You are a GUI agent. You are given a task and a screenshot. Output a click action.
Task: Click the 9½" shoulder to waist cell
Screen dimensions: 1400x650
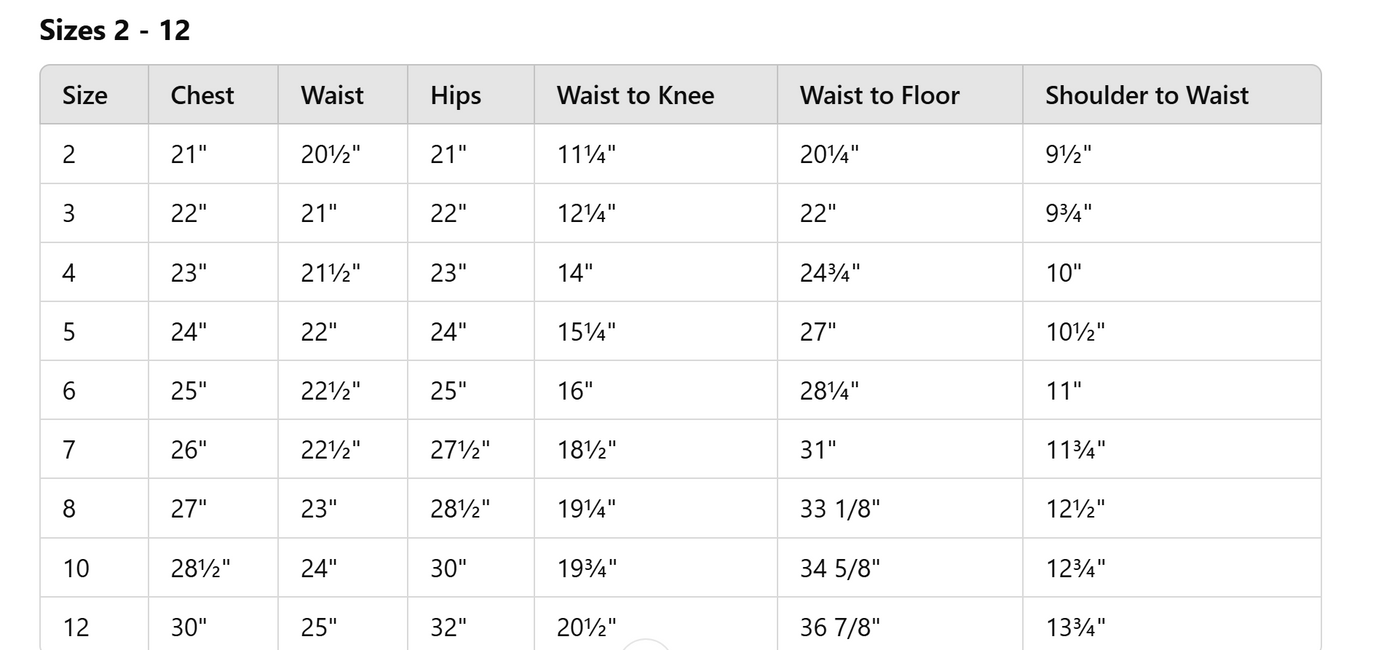(x=1068, y=154)
